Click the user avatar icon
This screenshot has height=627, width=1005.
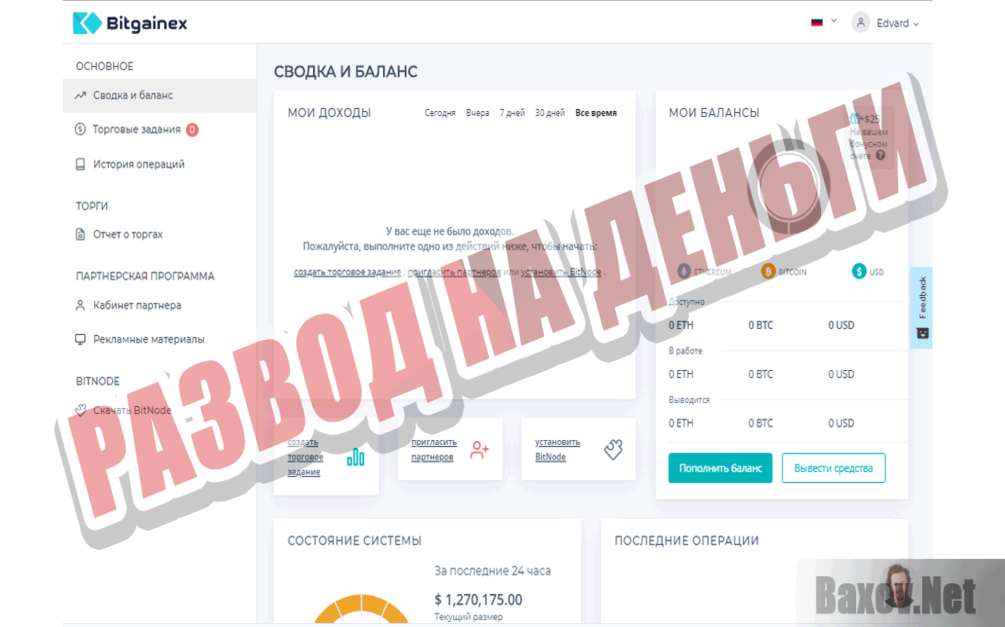click(860, 22)
